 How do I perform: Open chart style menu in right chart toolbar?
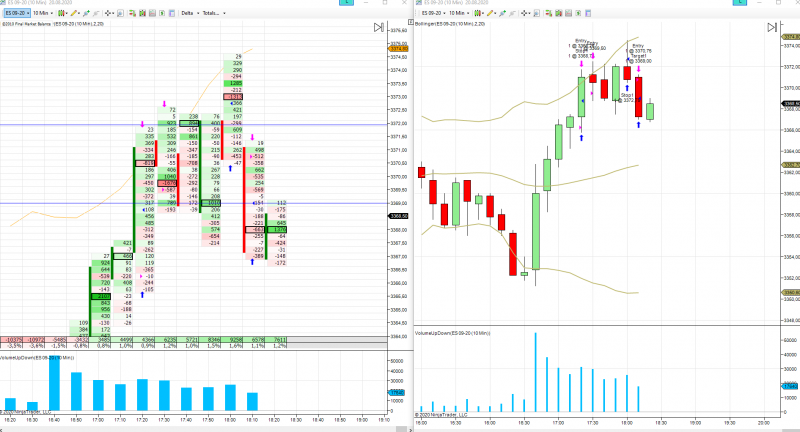click(x=479, y=13)
